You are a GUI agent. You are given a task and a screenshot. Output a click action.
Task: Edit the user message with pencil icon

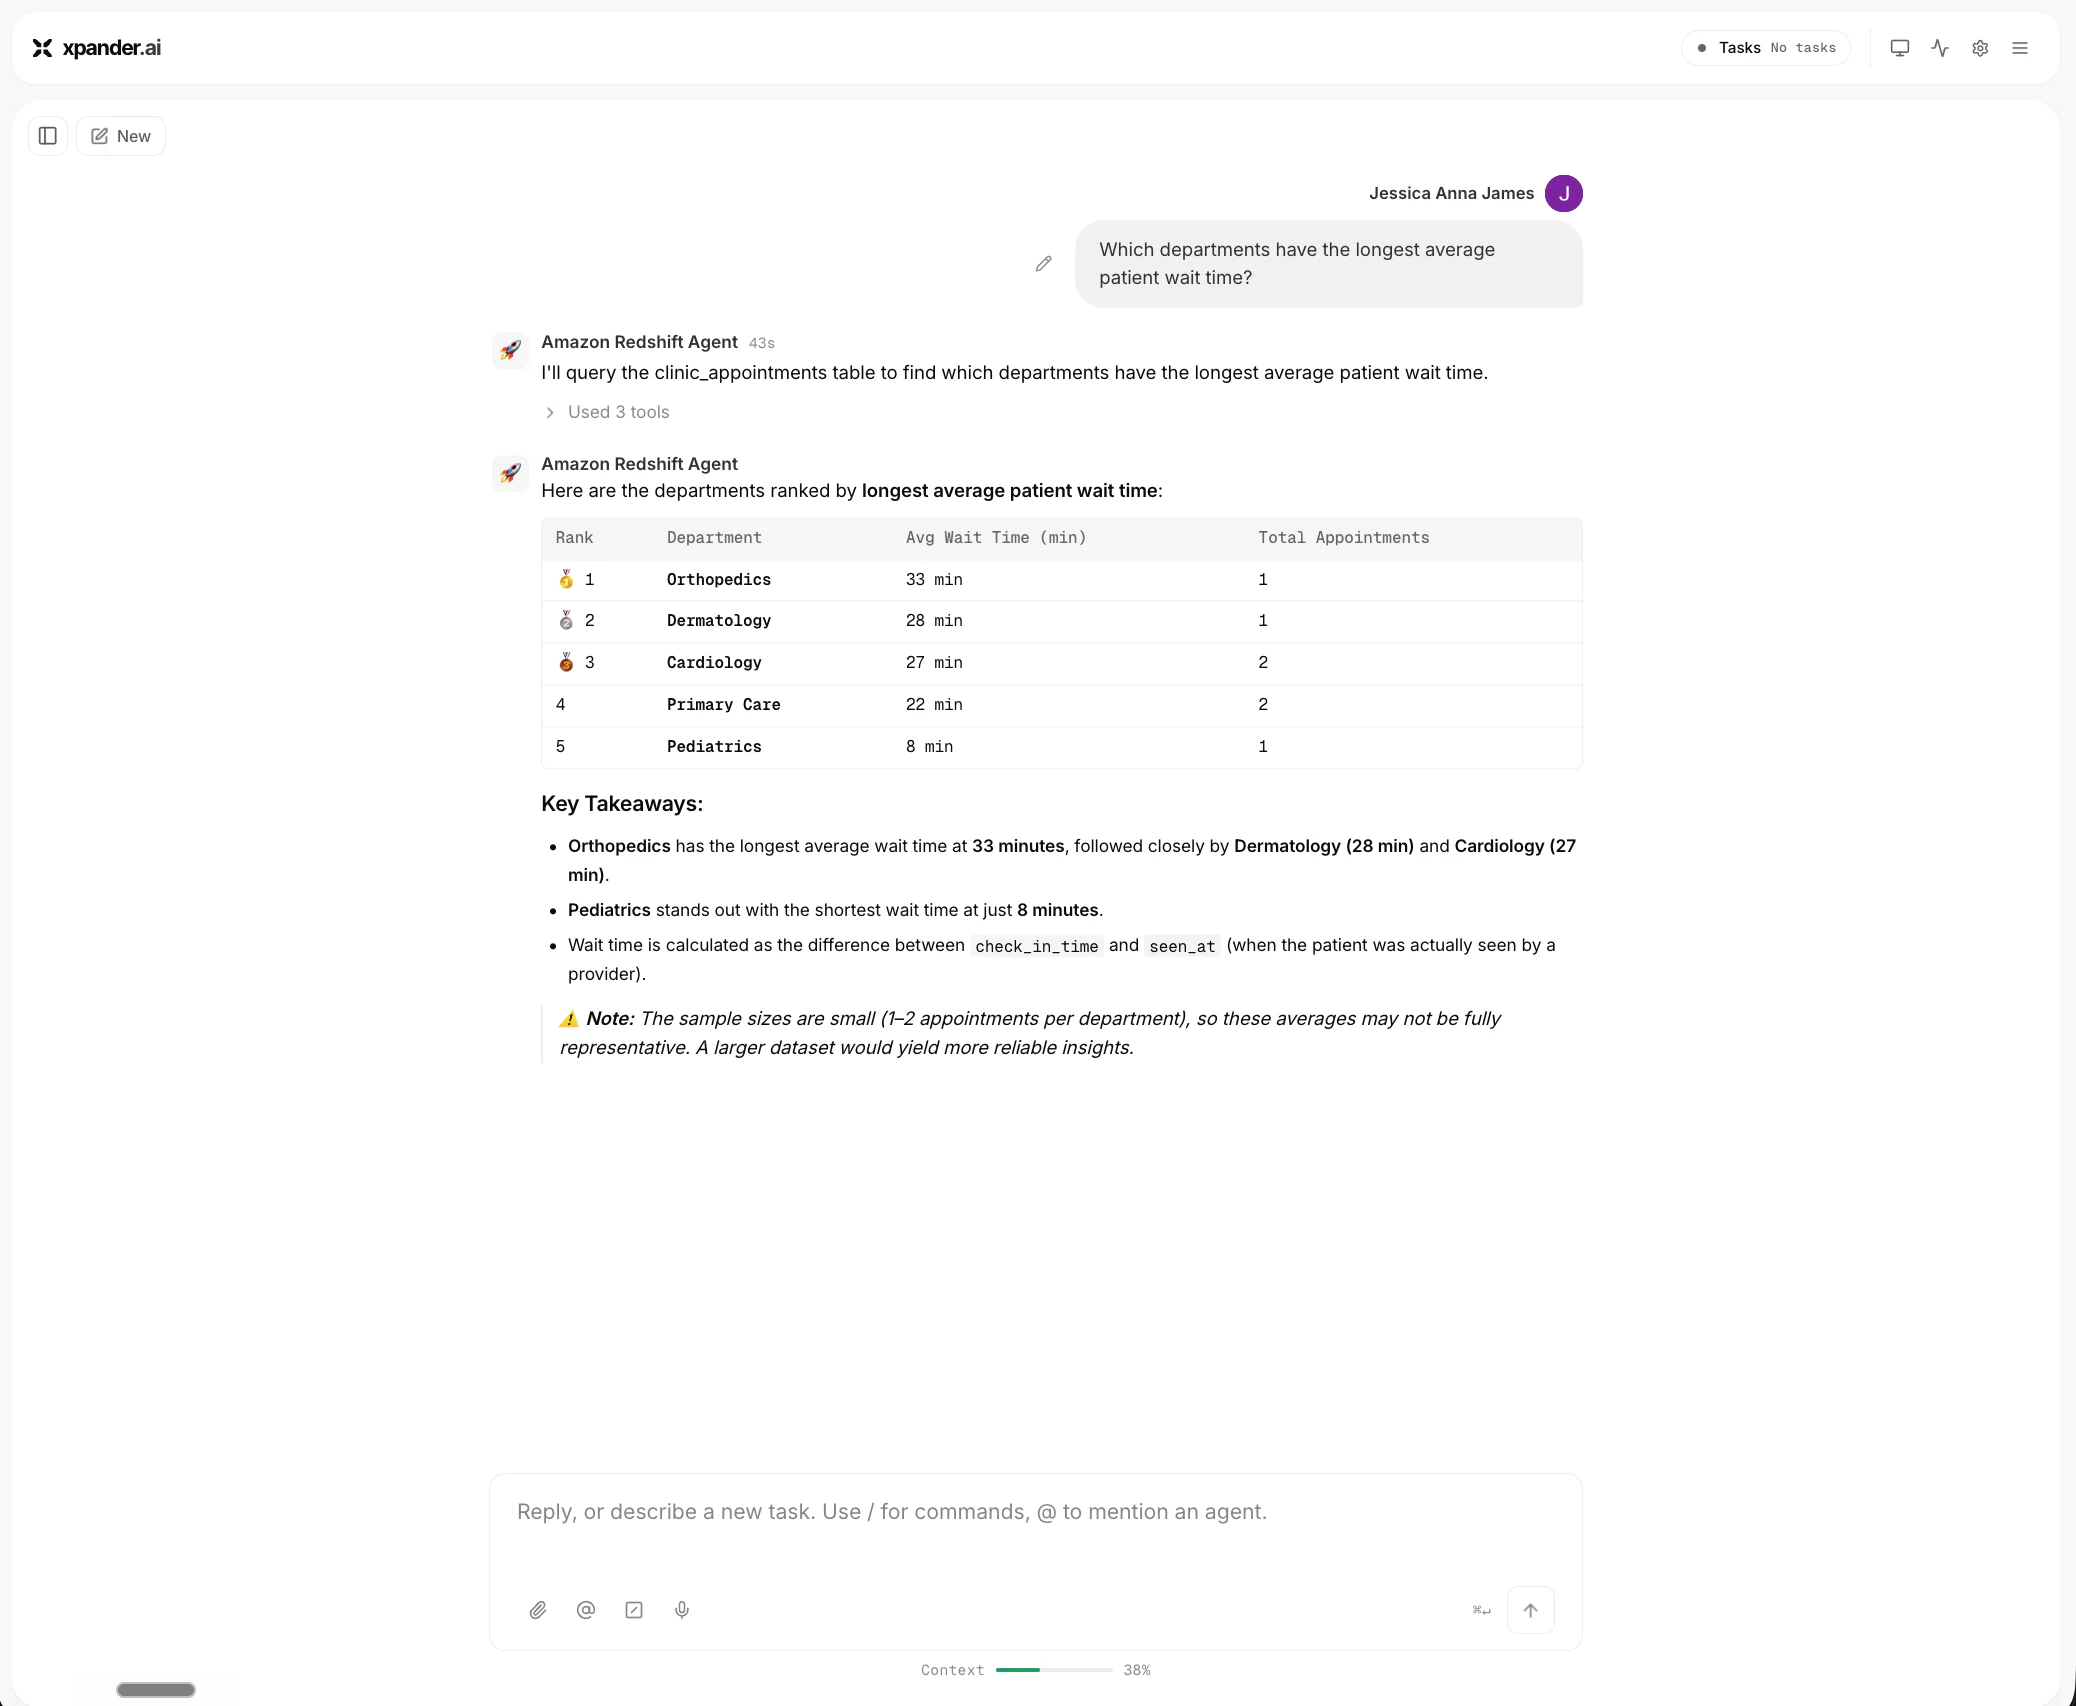1043,264
